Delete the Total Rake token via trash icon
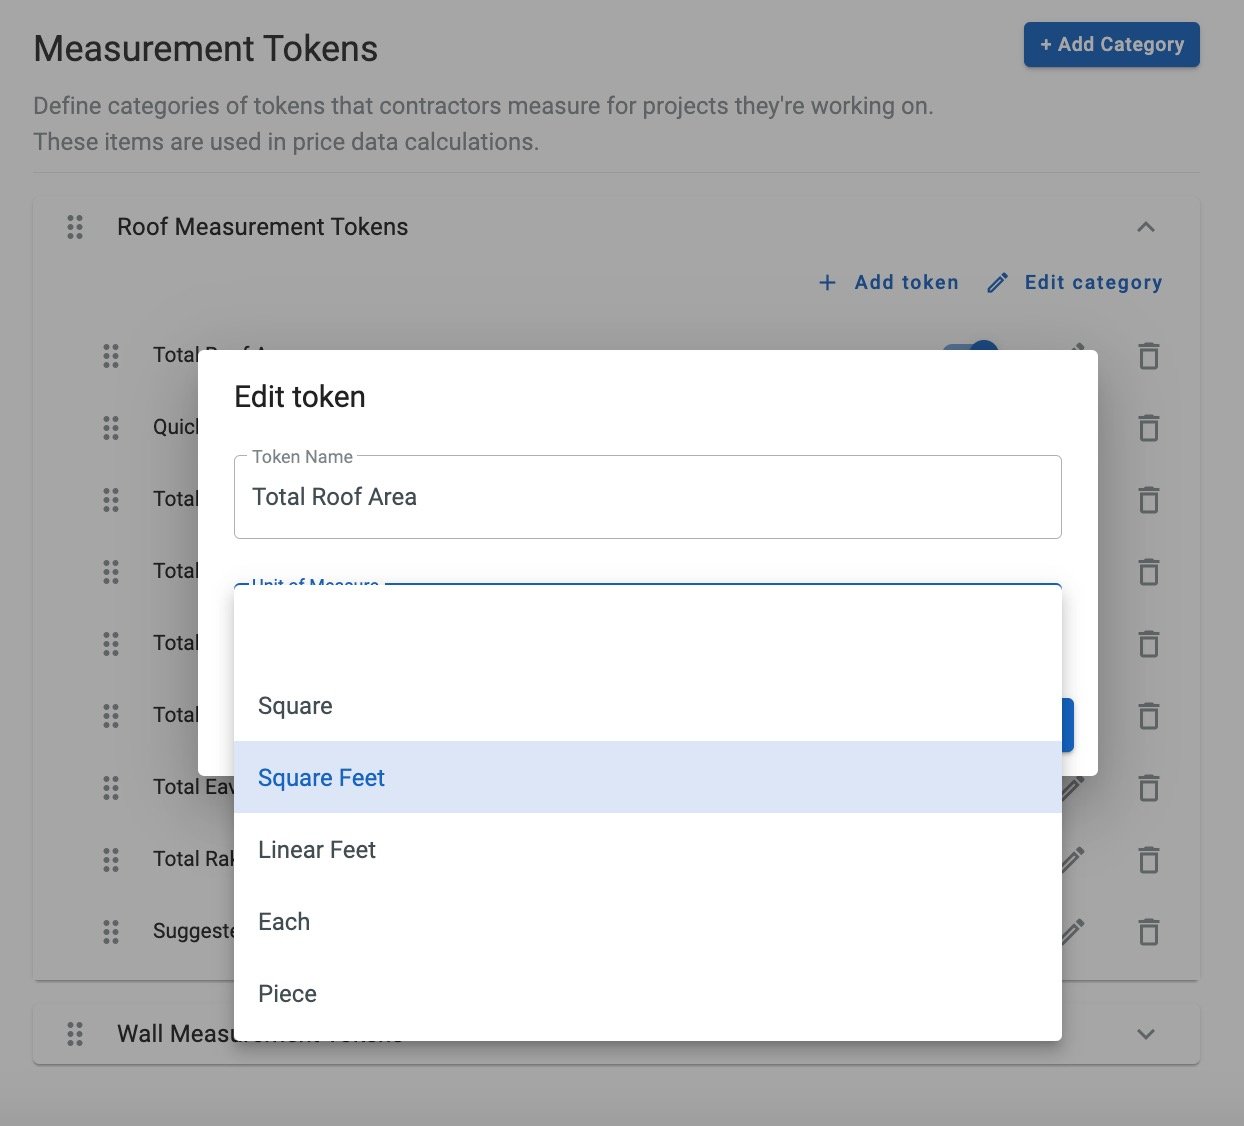This screenshot has height=1126, width=1244. 1148,860
